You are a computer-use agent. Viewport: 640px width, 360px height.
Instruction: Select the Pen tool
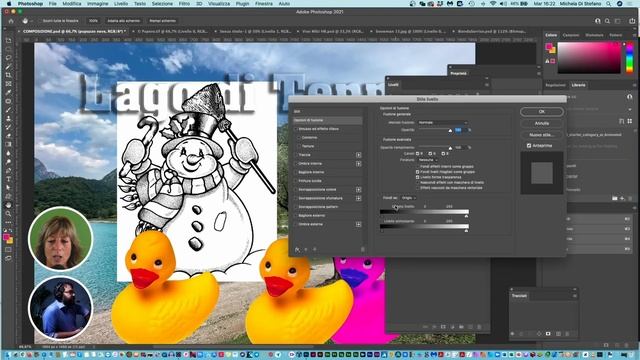(x=8, y=170)
